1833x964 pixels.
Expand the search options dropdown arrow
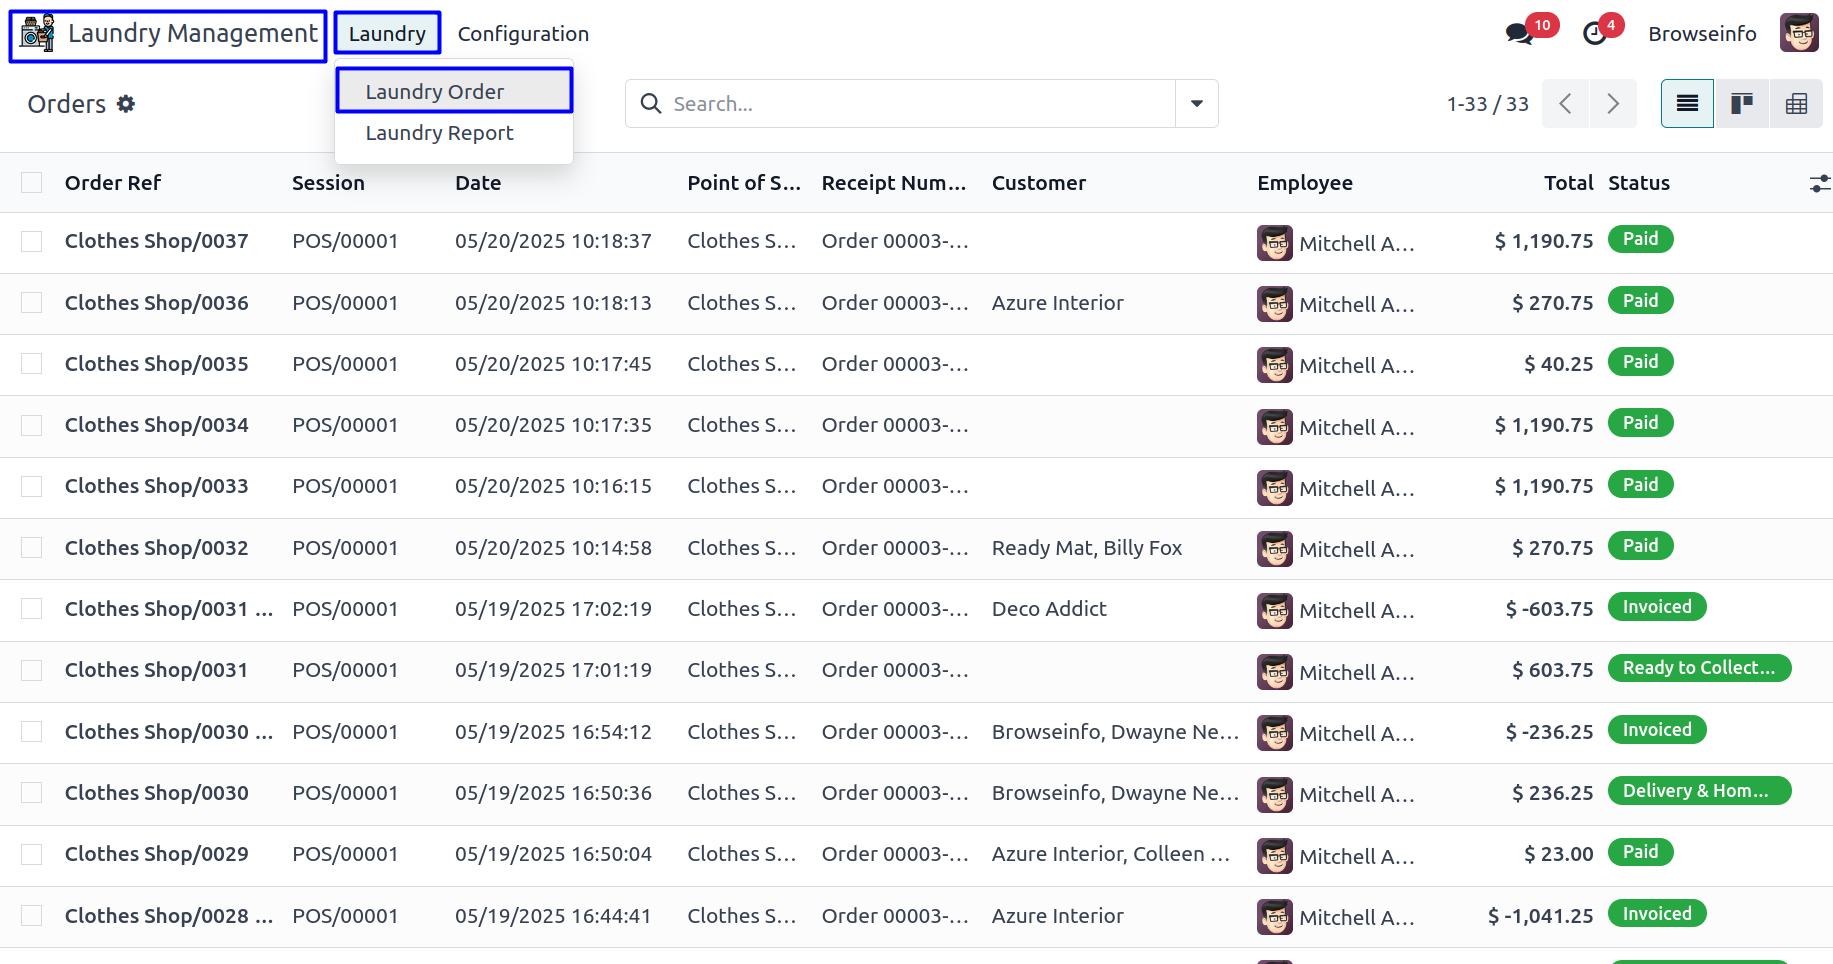(x=1196, y=104)
